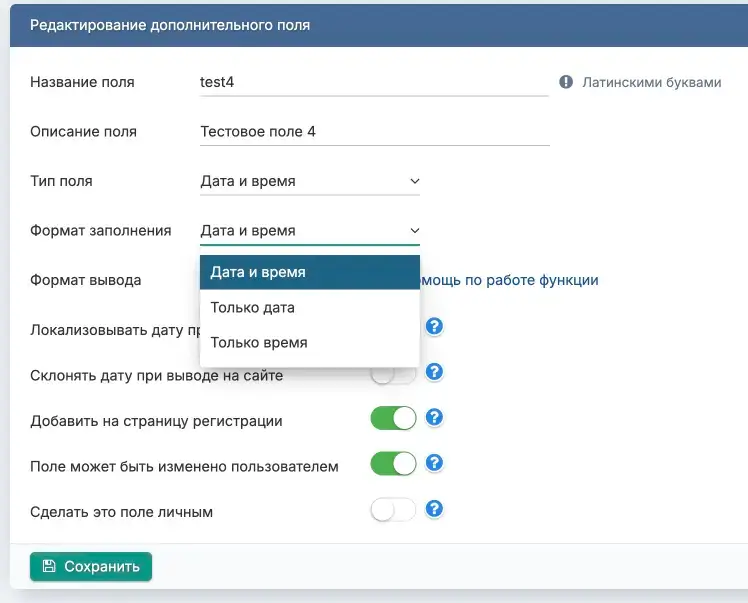Choose Только время from the list
The image size is (748, 603).
258,342
